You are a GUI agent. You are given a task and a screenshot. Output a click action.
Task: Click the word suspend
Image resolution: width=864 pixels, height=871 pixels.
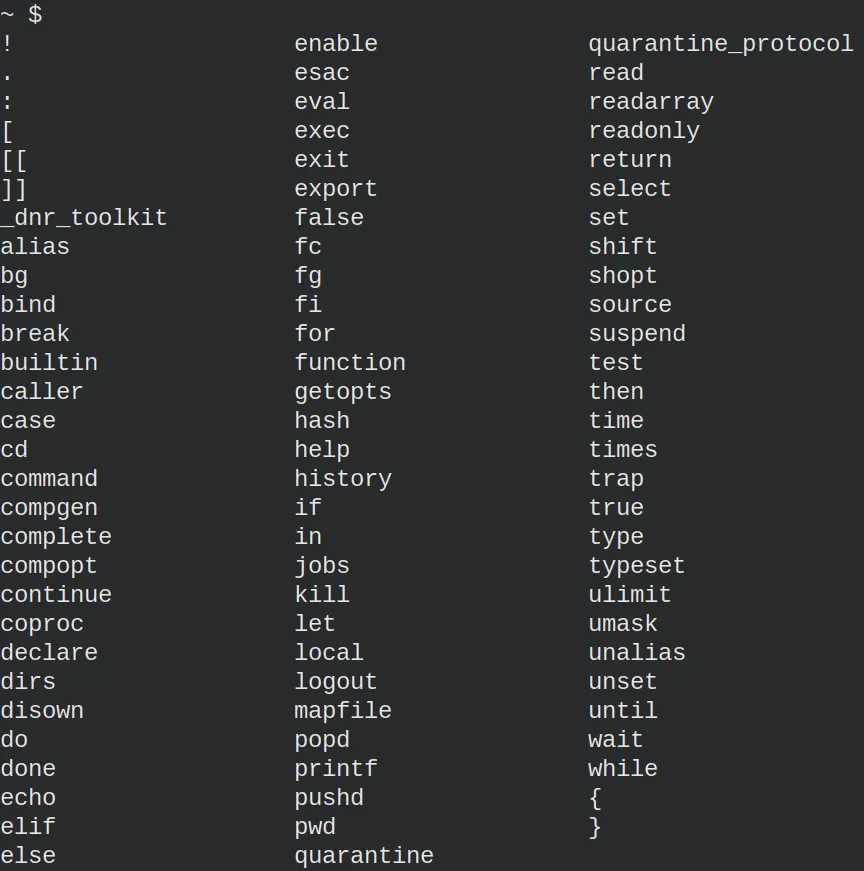[x=637, y=334]
